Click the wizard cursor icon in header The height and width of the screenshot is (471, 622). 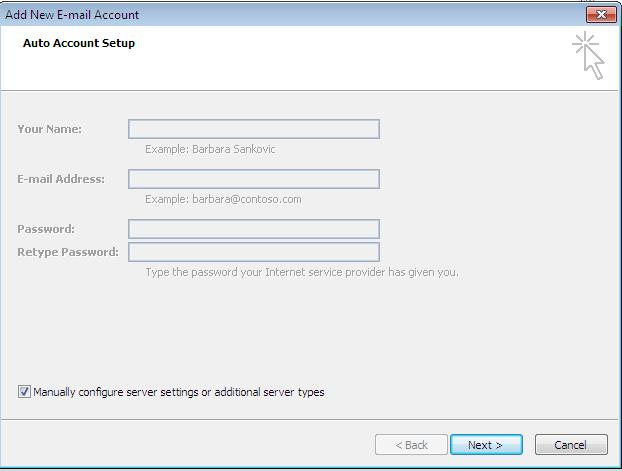[588, 56]
